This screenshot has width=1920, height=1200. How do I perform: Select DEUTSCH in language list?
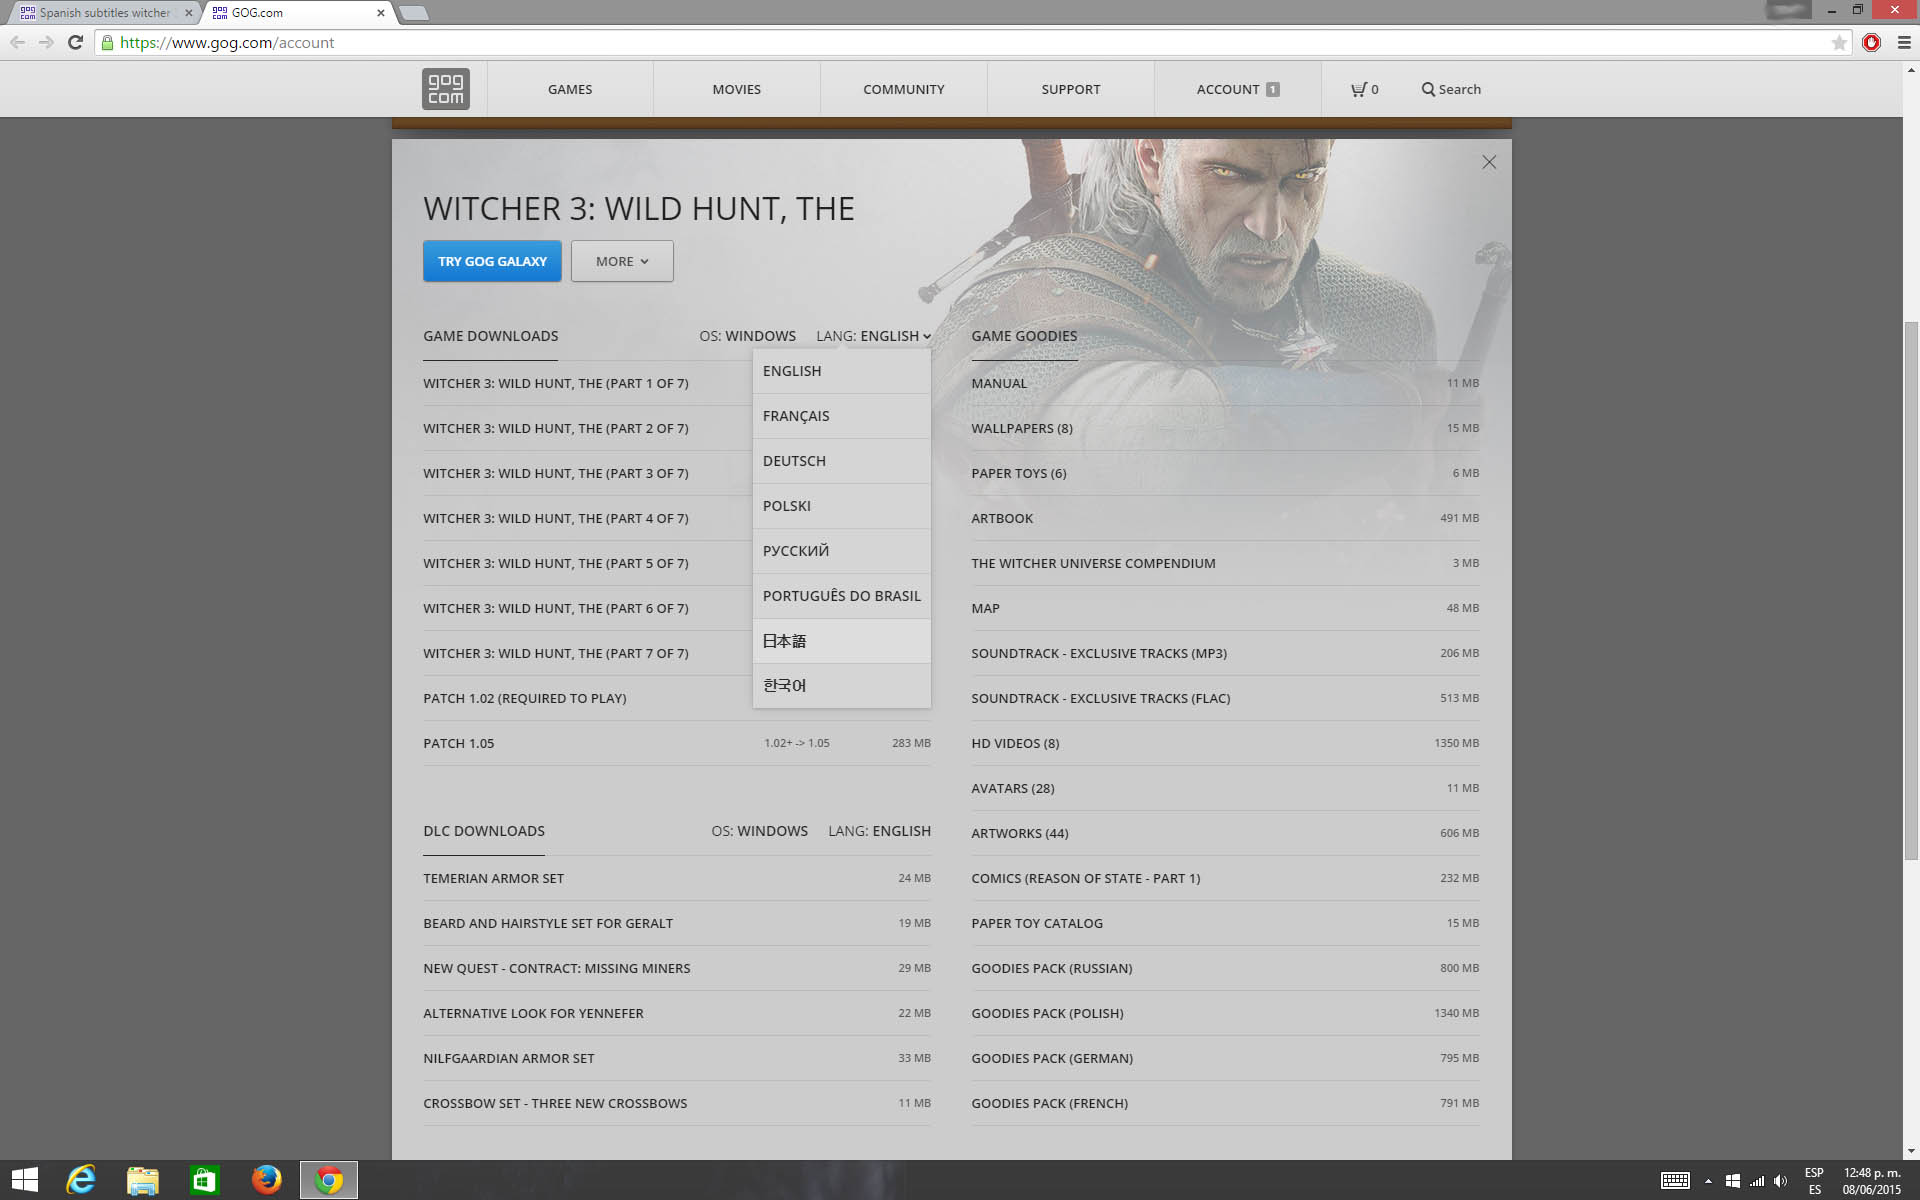[841, 461]
